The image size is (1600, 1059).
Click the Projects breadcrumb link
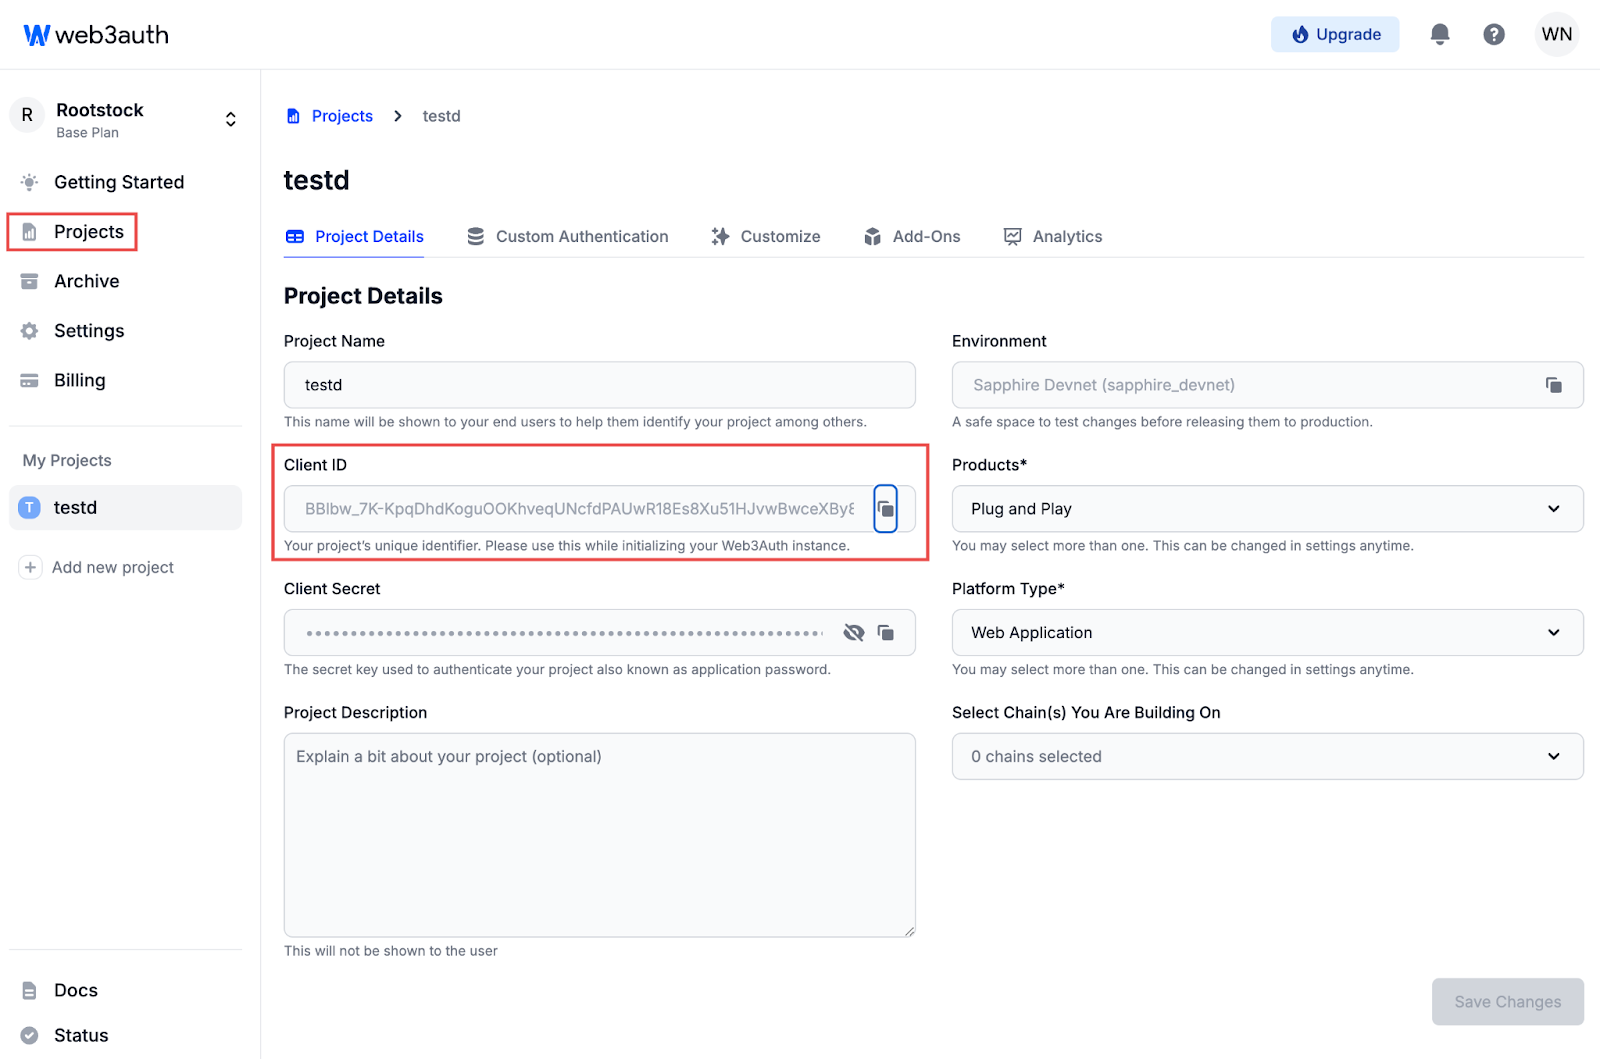point(342,116)
